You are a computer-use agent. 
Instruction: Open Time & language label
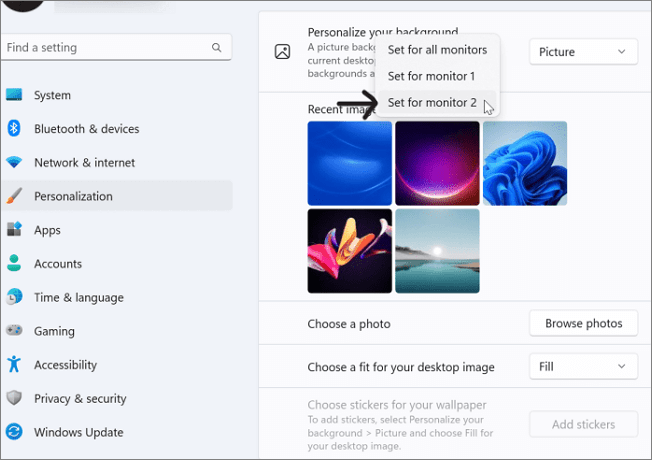79,297
